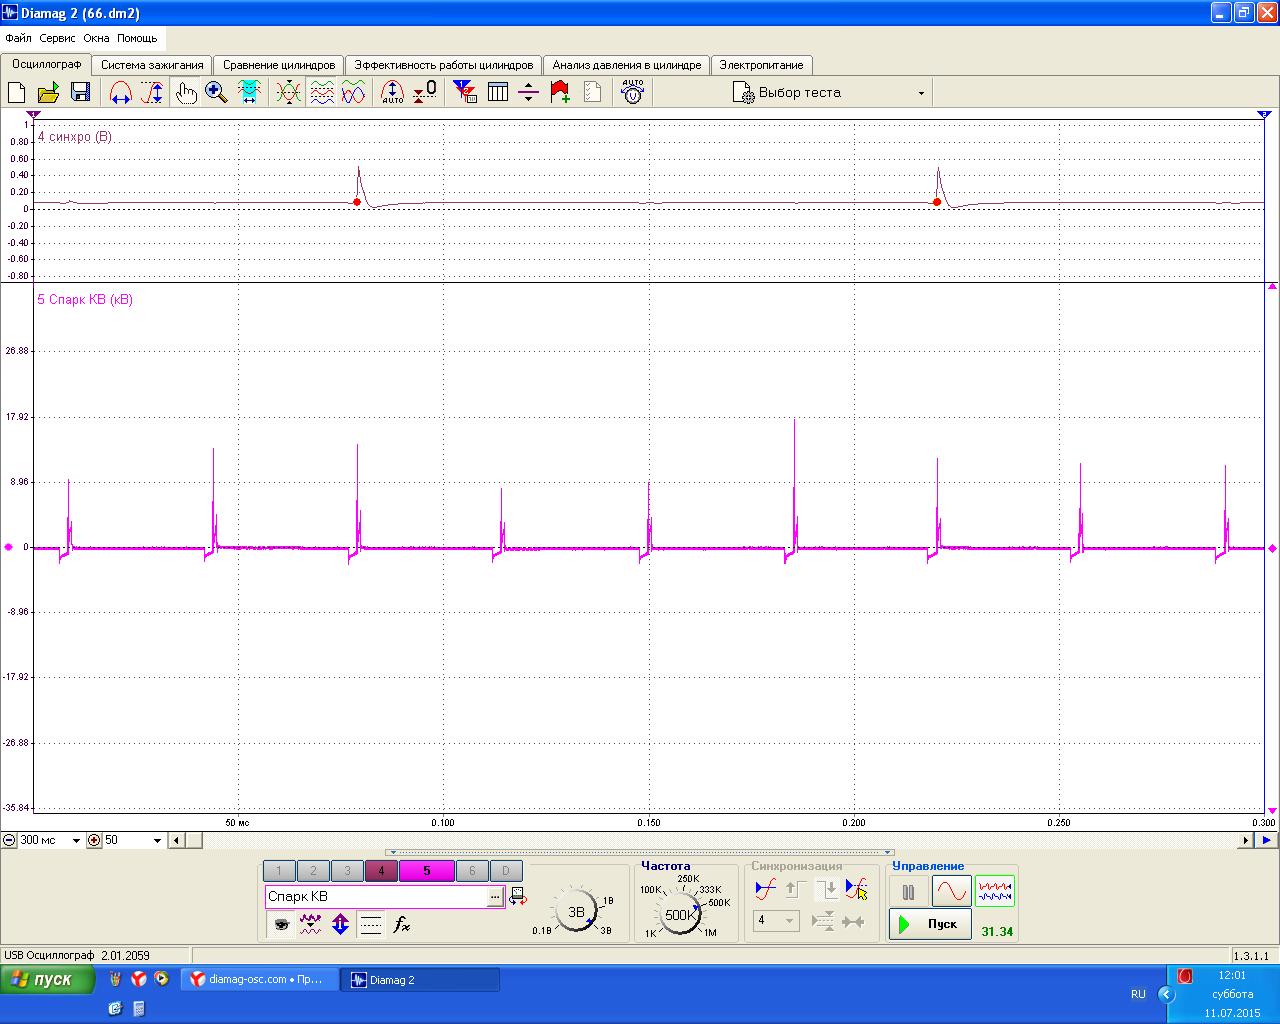Activate the hand pan tool
The height and width of the screenshot is (1024, 1280).
[x=185, y=93]
